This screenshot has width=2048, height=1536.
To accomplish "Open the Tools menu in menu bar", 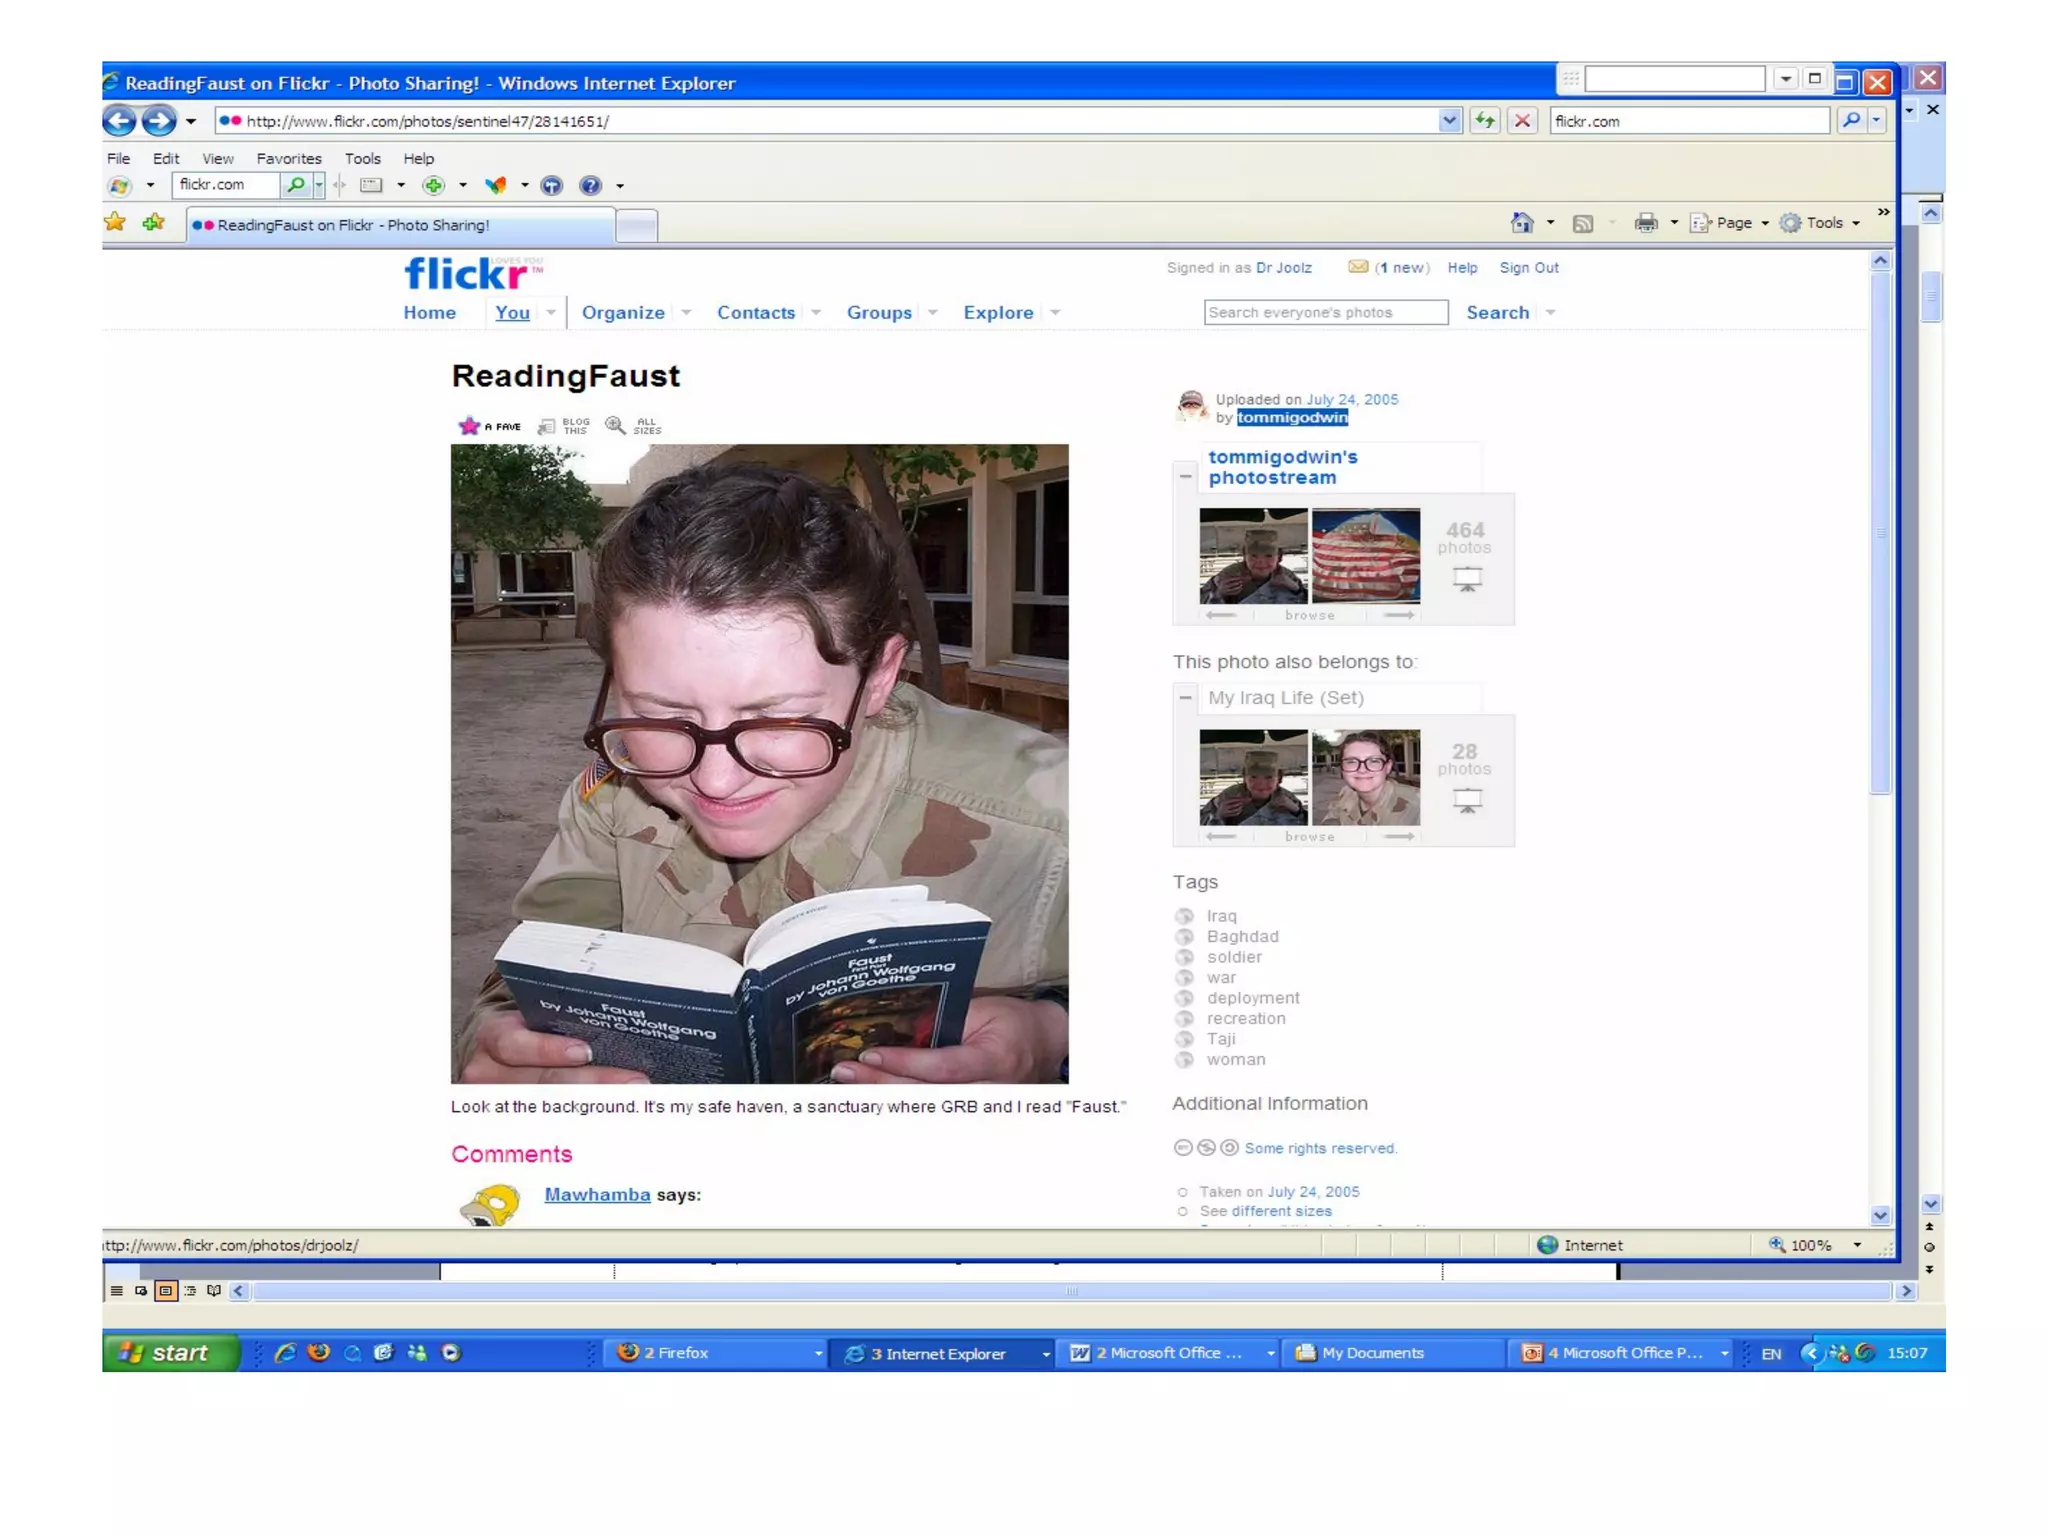I will (362, 158).
